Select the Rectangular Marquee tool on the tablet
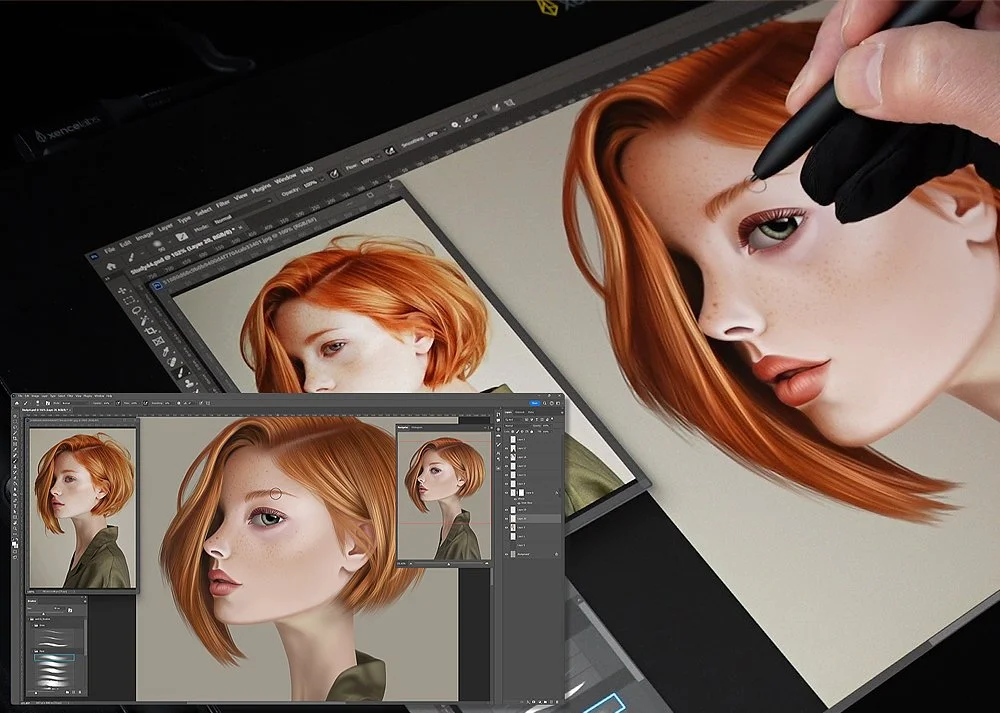The height and width of the screenshot is (713, 1000). click(129, 300)
